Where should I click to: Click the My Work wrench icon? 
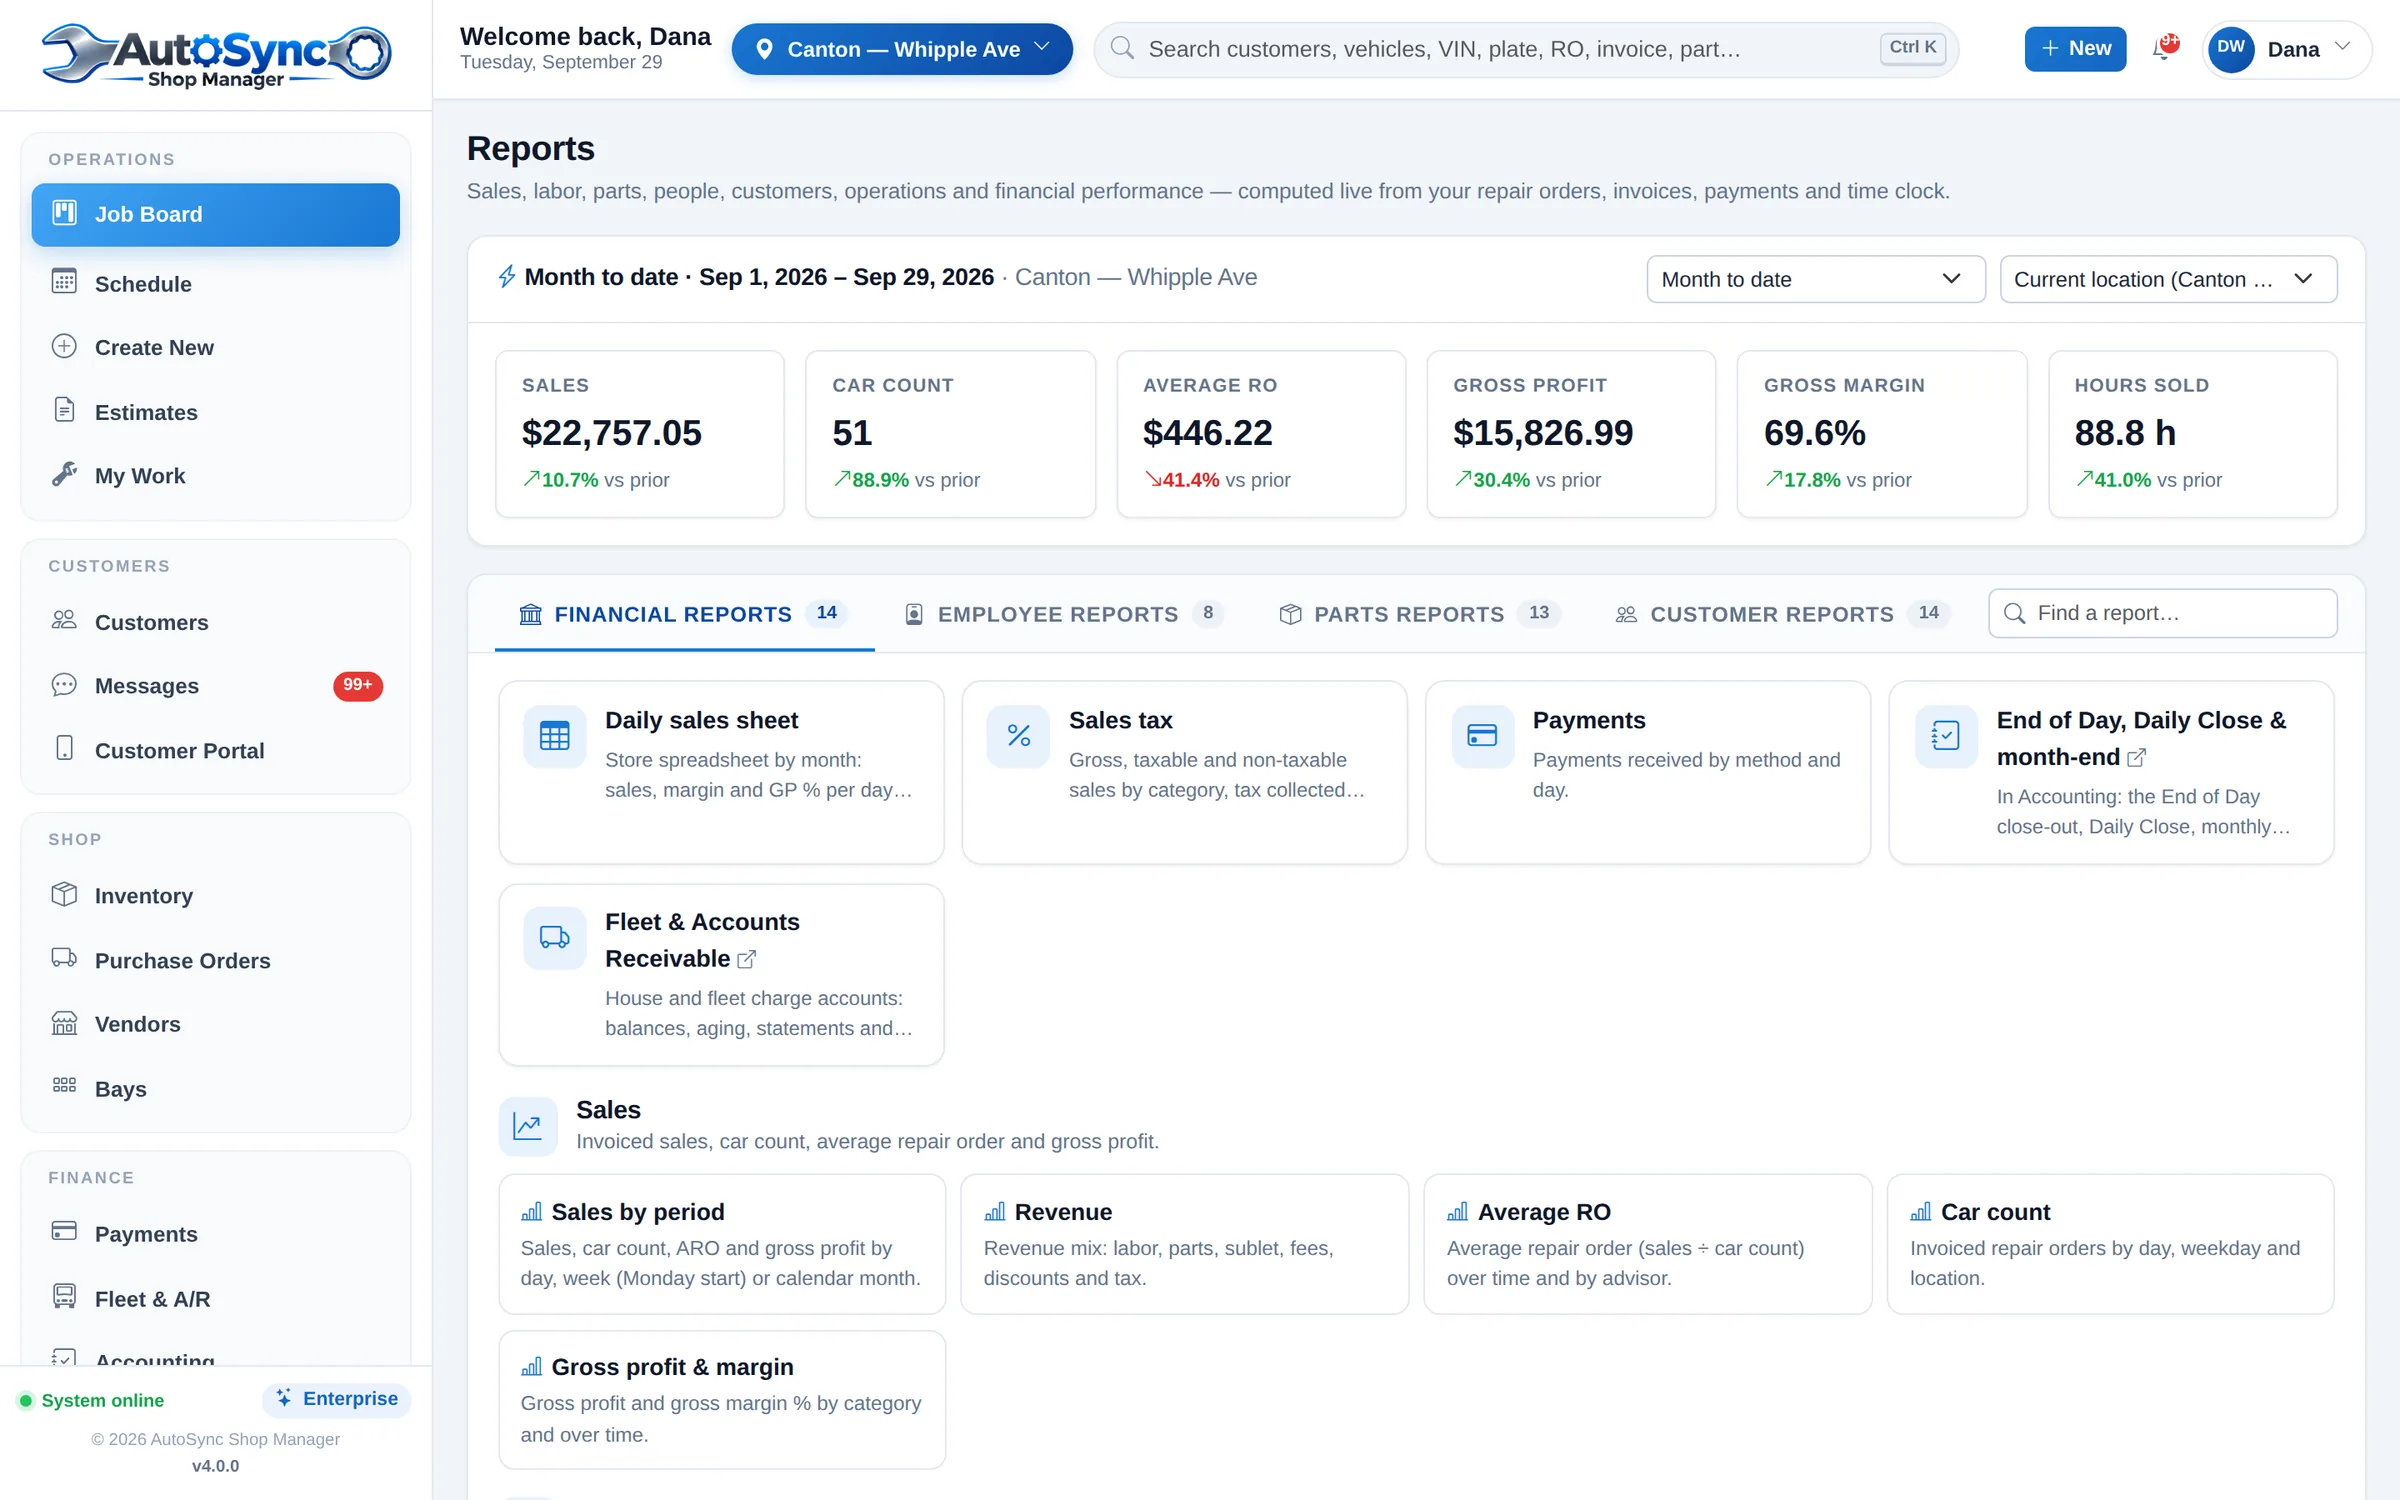pyautogui.click(x=64, y=474)
